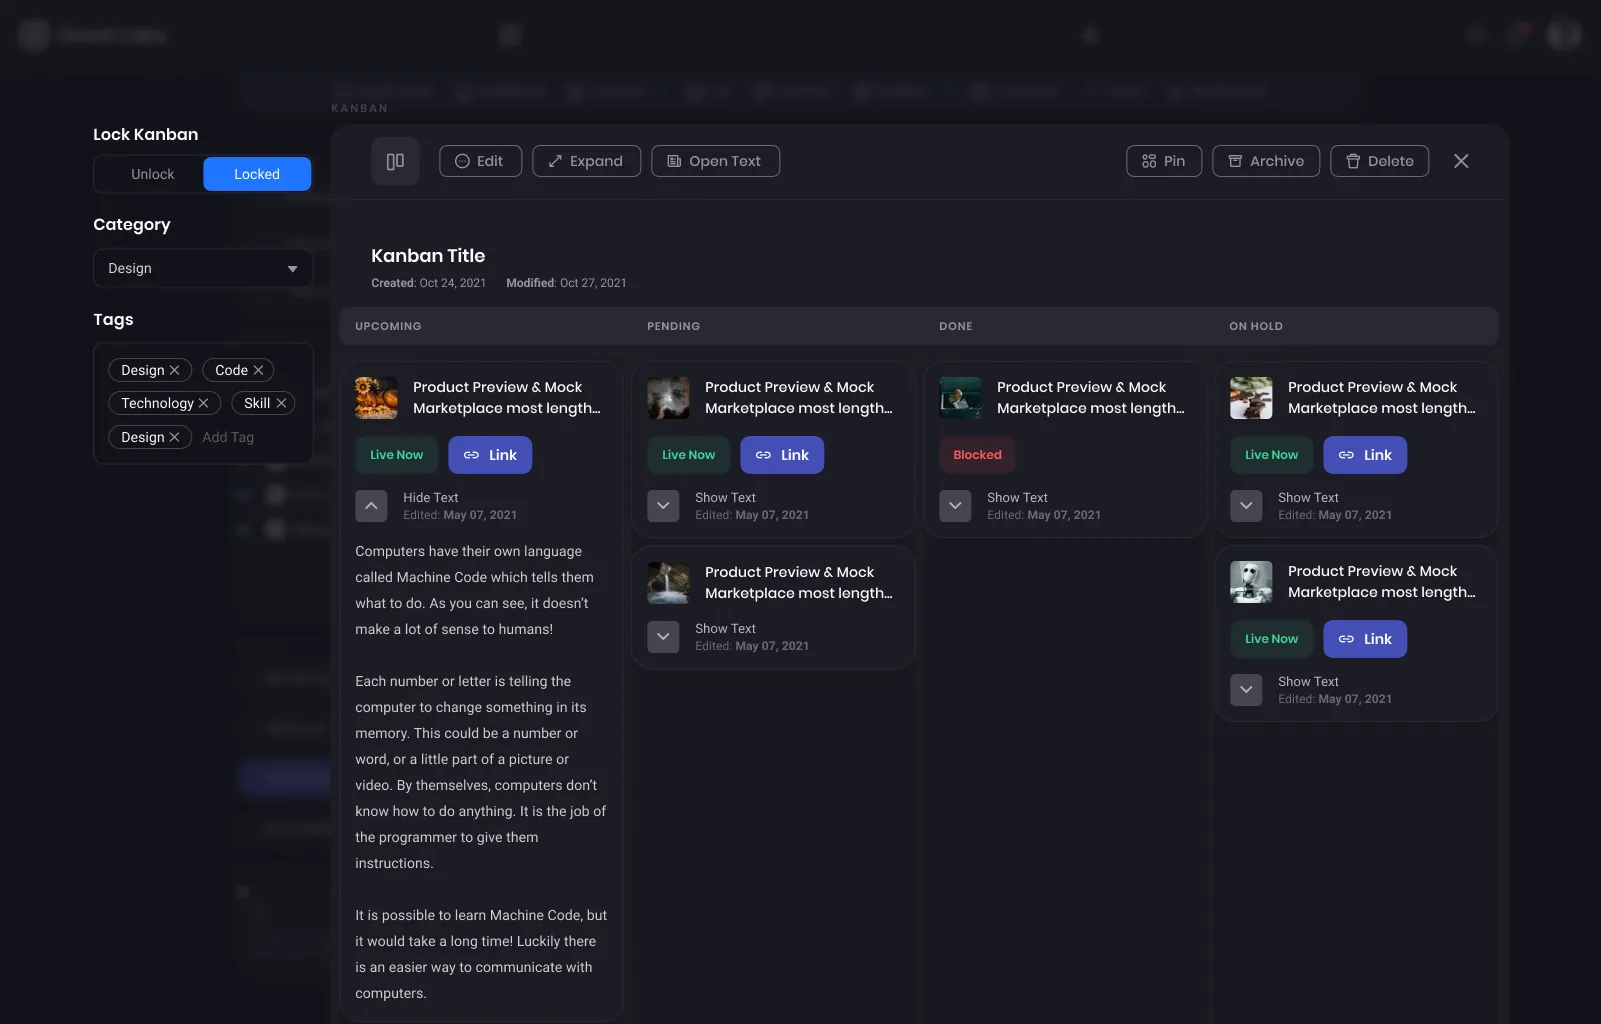Image resolution: width=1601 pixels, height=1024 pixels.
Task: Click the Open Text button
Action: (x=715, y=161)
